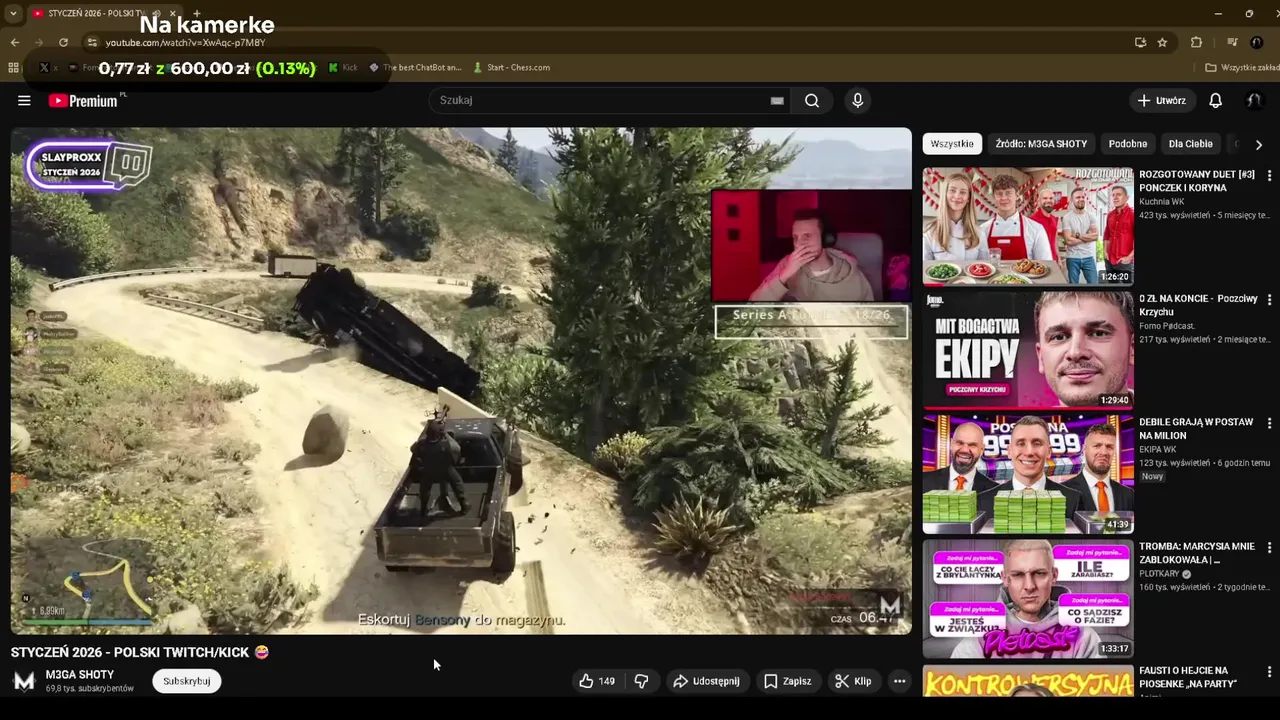Go to YouTube Premium home logo
Screen dimensions: 1280x720
coord(83,100)
